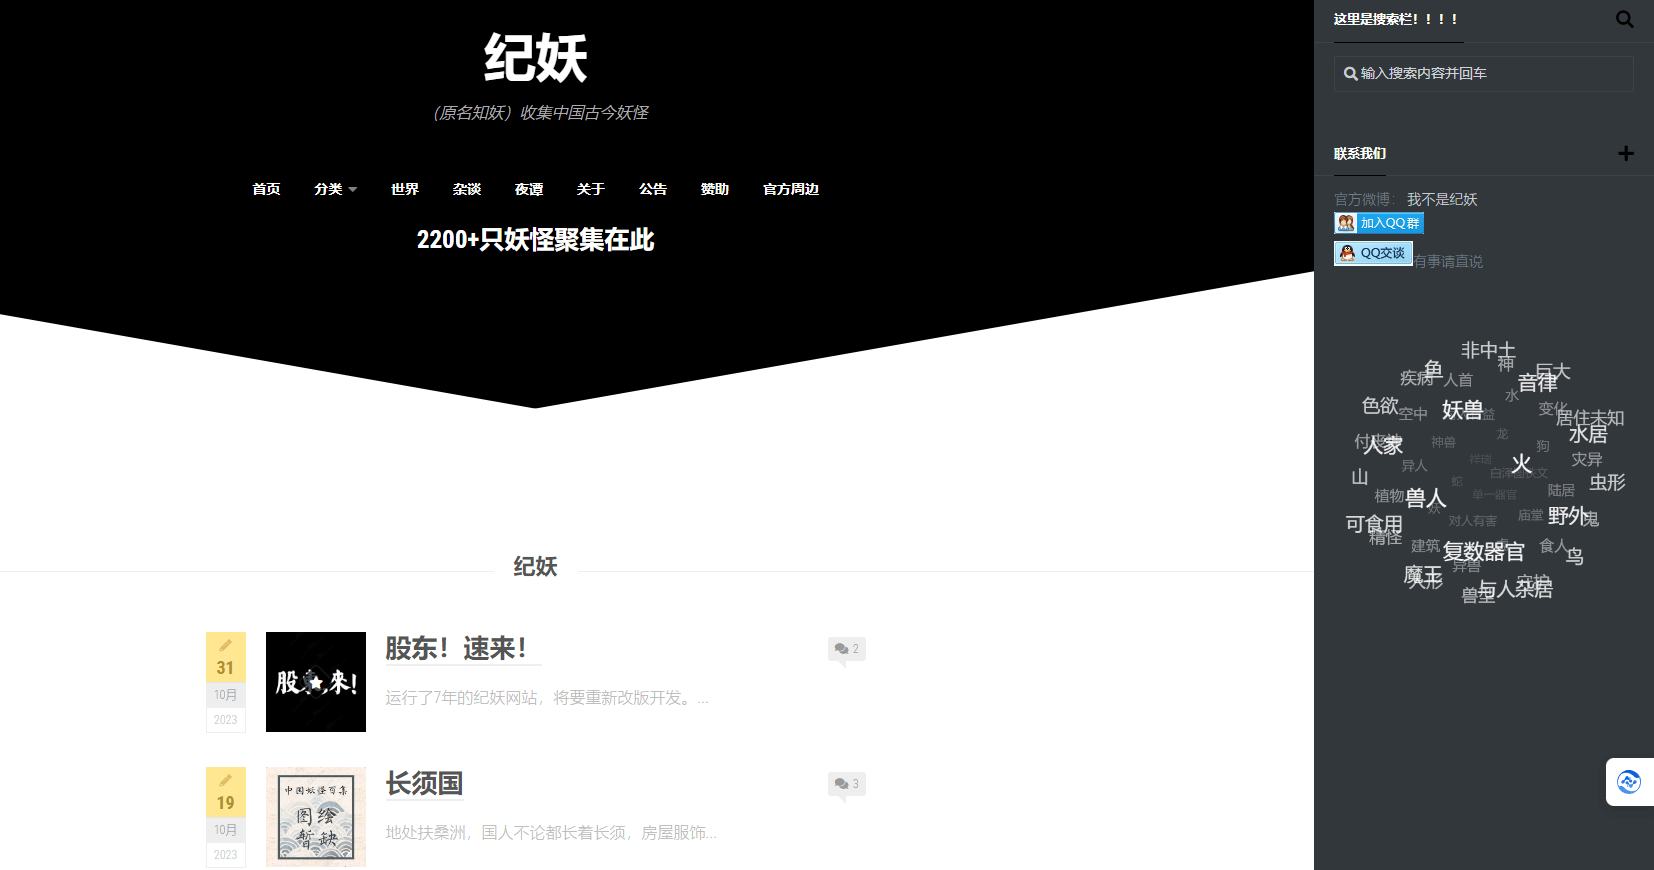The image size is (1654, 870).
Task: Open the 分类 dropdown menu
Action: click(x=334, y=189)
